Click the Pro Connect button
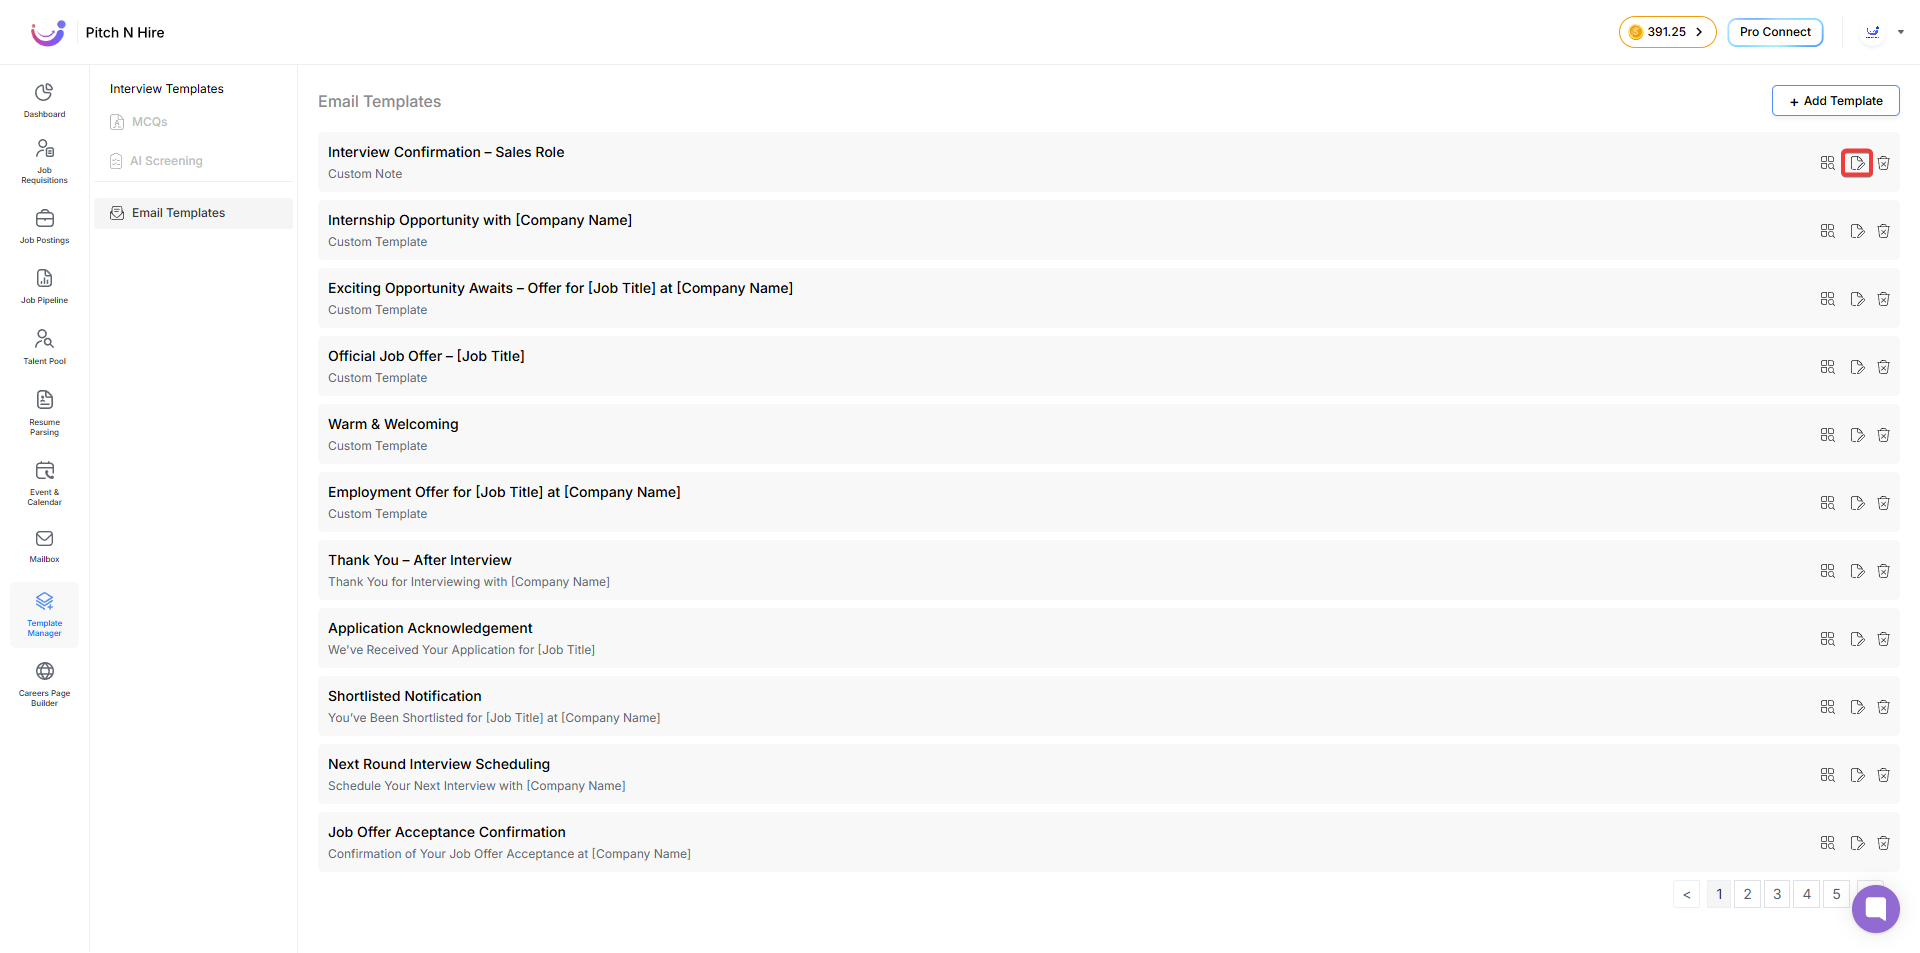The width and height of the screenshot is (1920, 953). coord(1775,32)
